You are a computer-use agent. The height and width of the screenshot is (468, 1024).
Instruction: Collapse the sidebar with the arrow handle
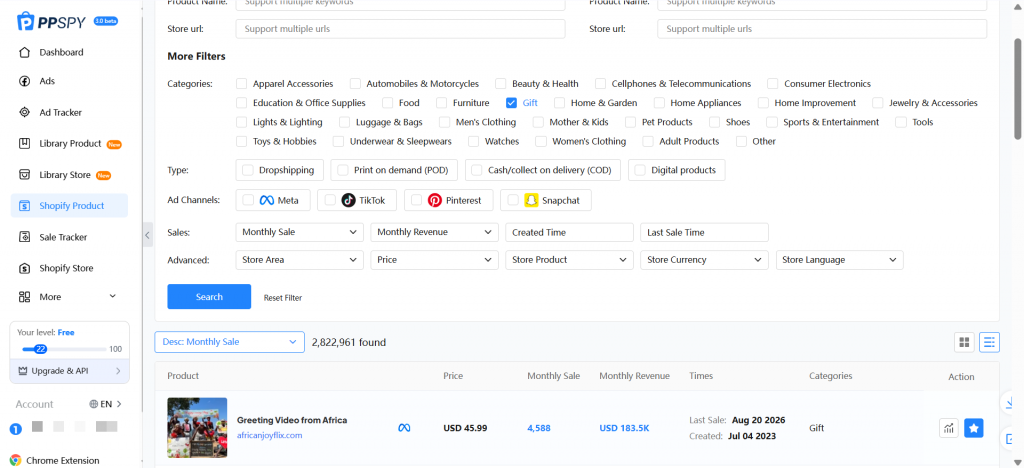[148, 234]
